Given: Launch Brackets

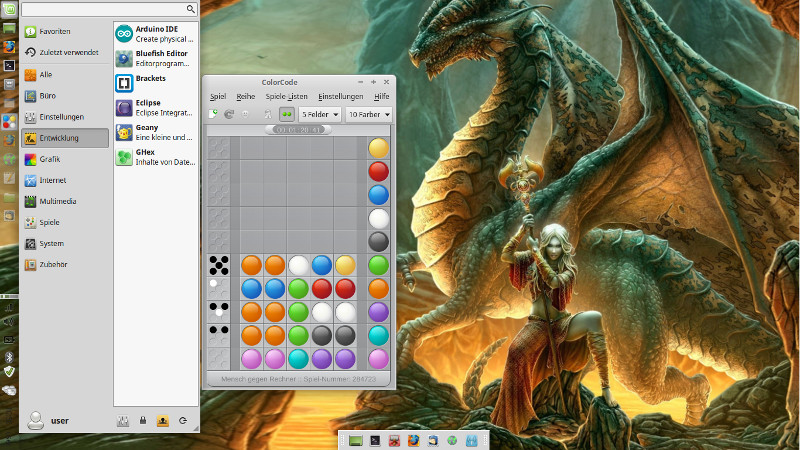Looking at the screenshot, I should [x=156, y=83].
